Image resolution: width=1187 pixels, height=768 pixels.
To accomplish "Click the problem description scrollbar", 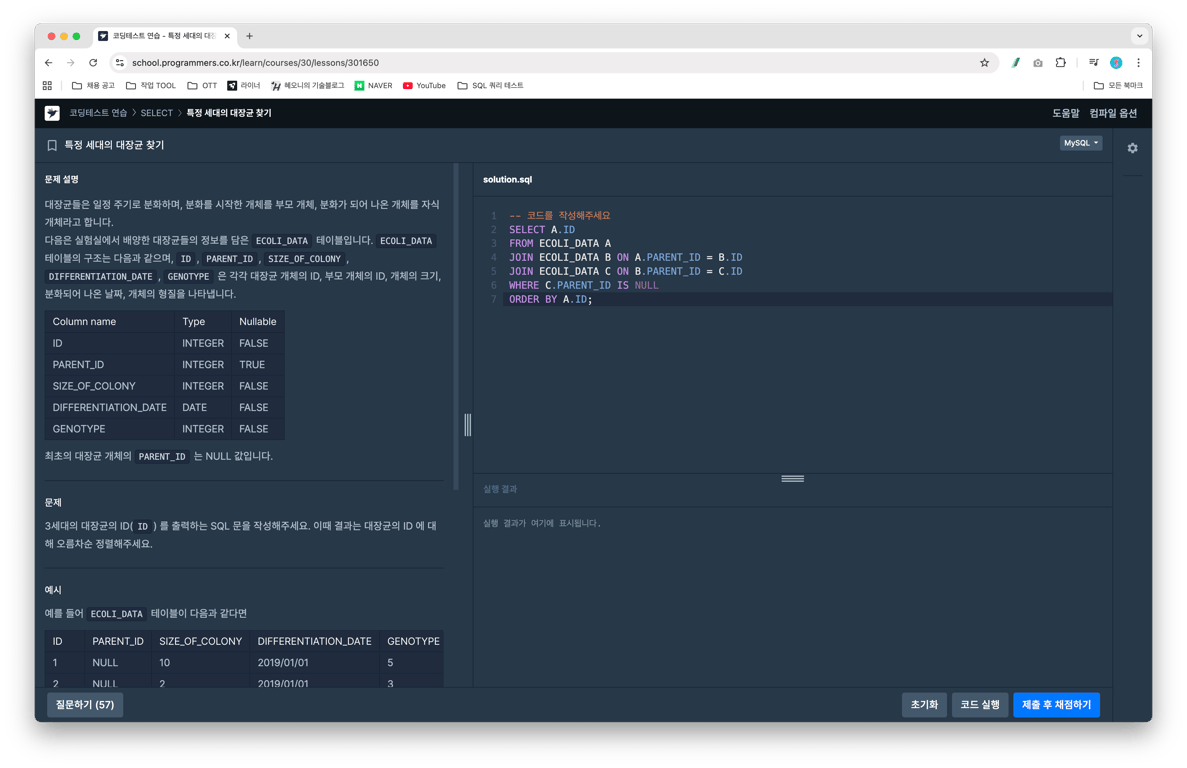I will coord(456,327).
